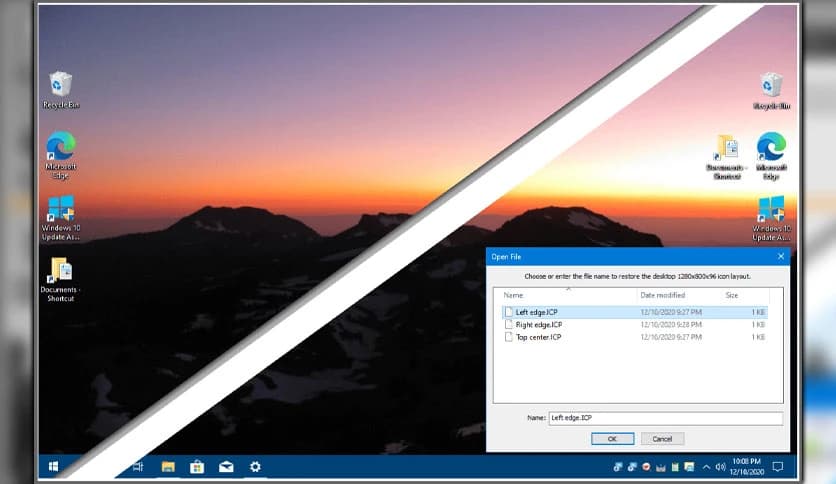Select the Microsoft Edge icon on the right side

pos(771,149)
